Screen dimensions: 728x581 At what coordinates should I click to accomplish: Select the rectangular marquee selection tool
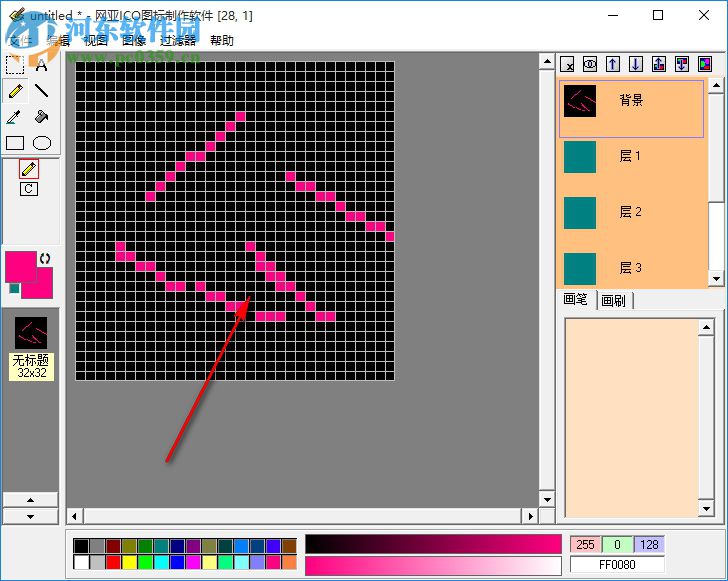click(15, 65)
